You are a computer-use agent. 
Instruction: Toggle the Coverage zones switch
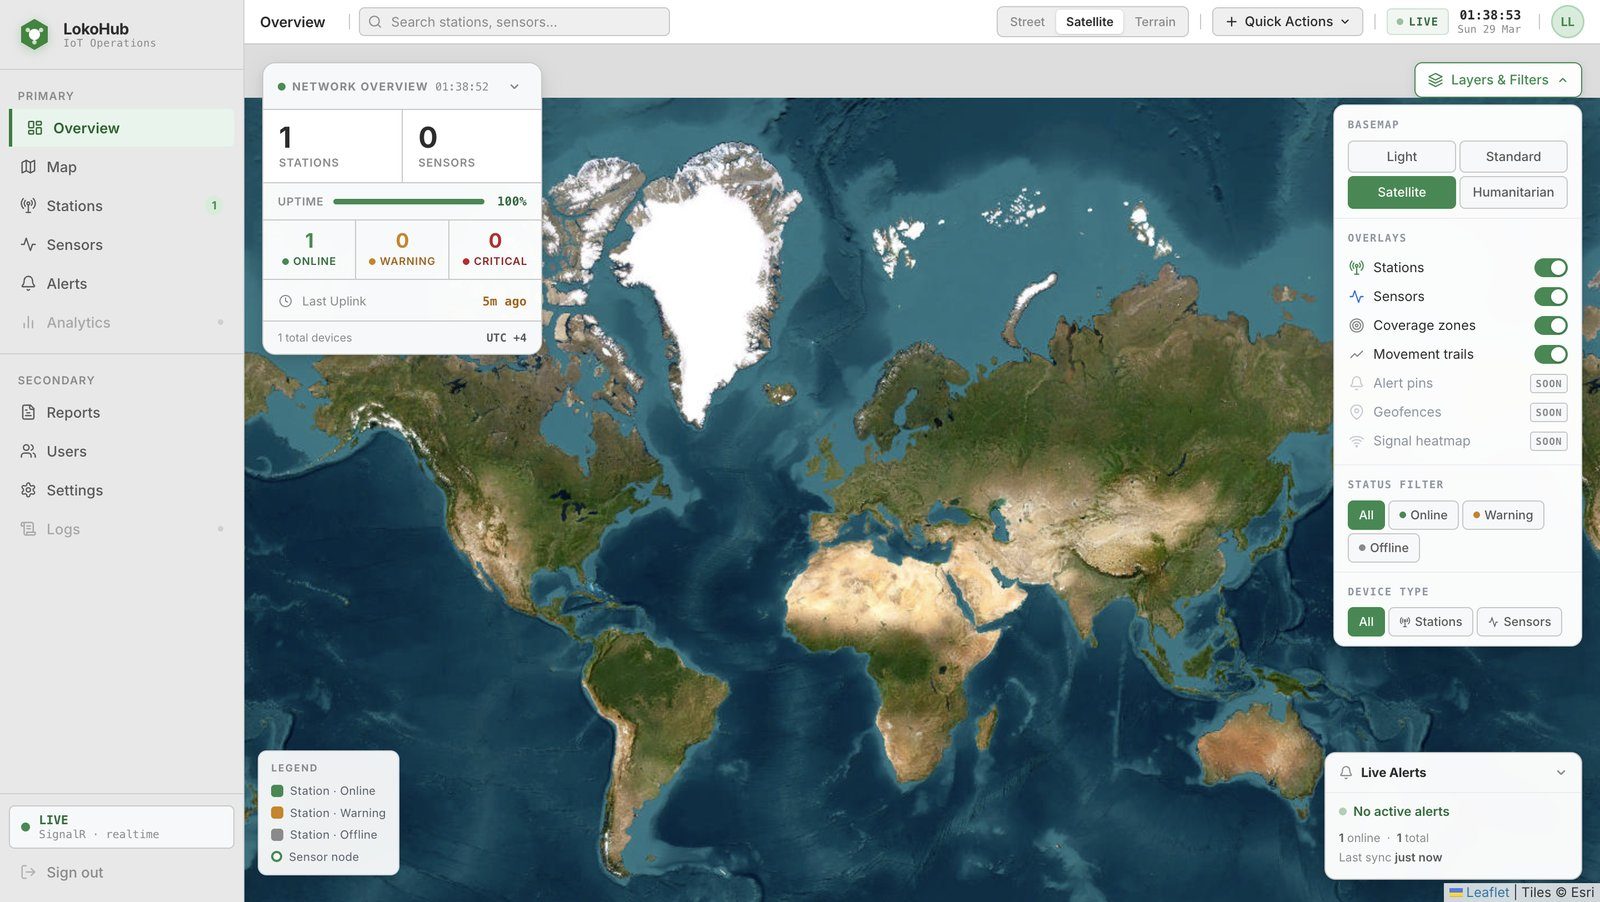point(1551,326)
